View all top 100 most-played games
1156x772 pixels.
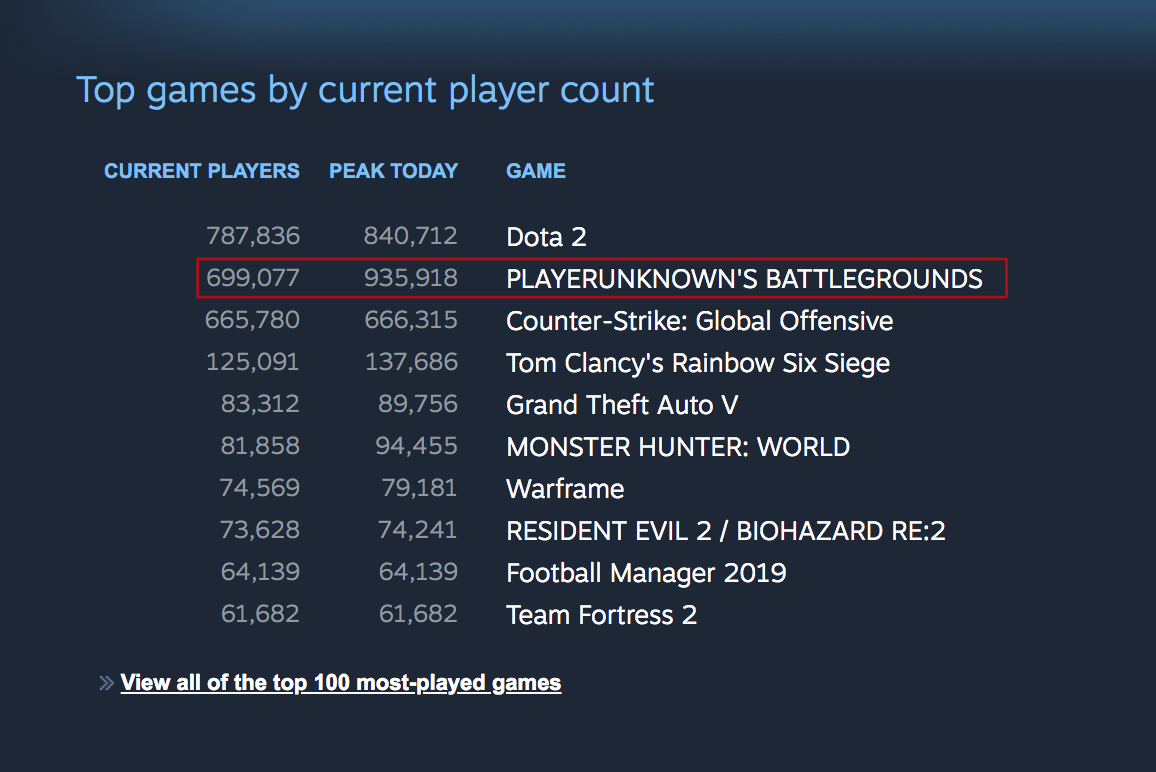coord(340,683)
